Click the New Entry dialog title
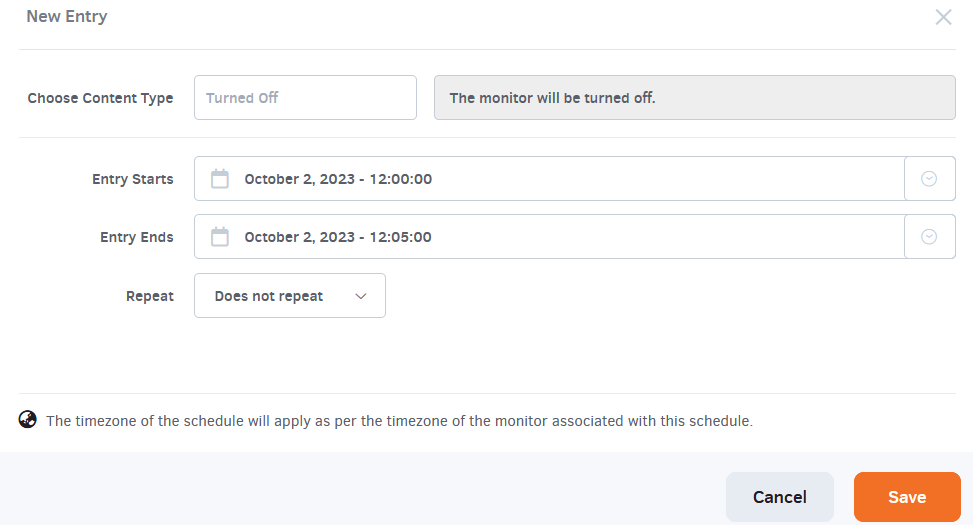The width and height of the screenshot is (973, 525). point(67,17)
